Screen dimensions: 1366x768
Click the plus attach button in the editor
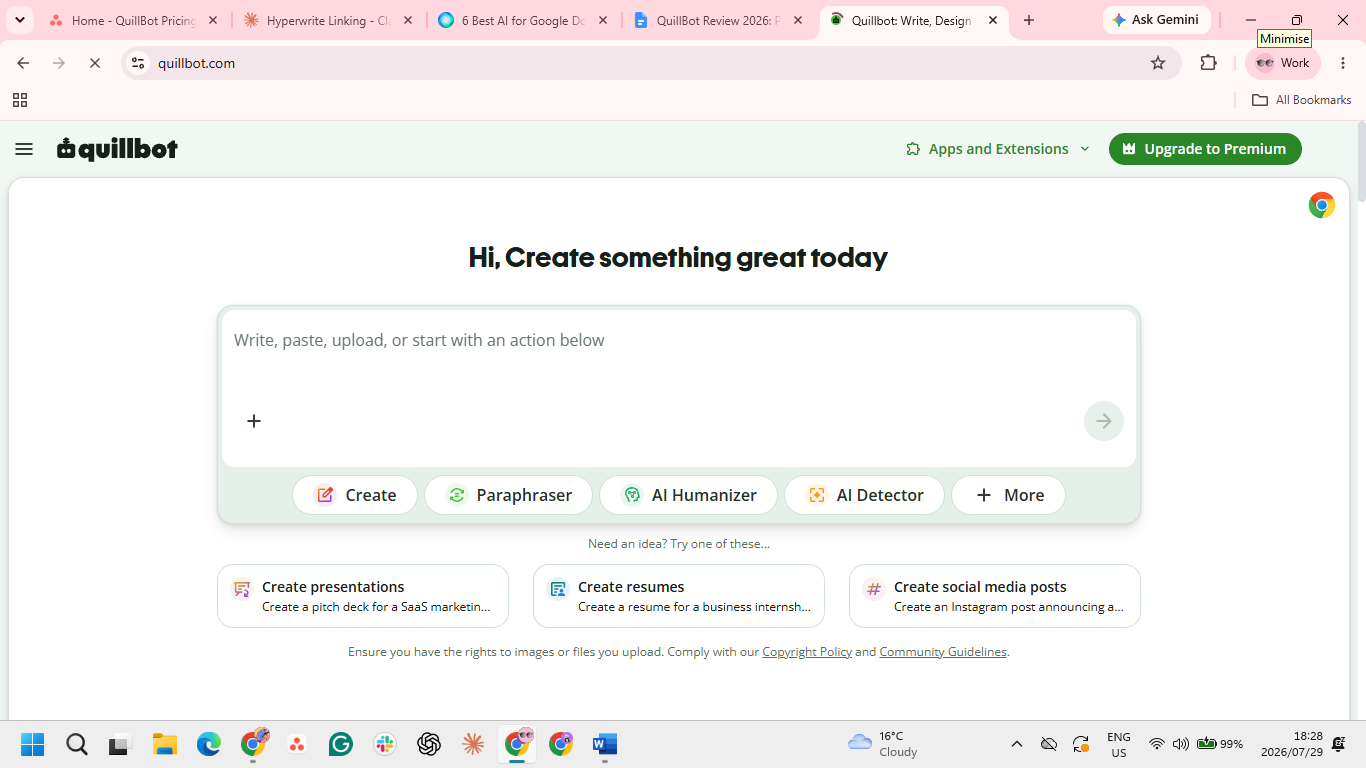(254, 421)
